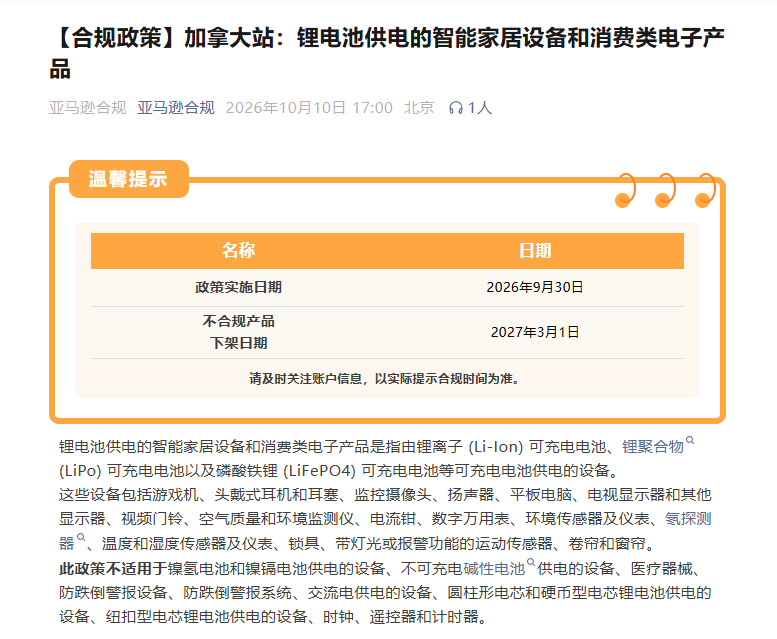Click the 2026年9月30日 date cell
This screenshot has height=639, width=777.
click(535, 287)
